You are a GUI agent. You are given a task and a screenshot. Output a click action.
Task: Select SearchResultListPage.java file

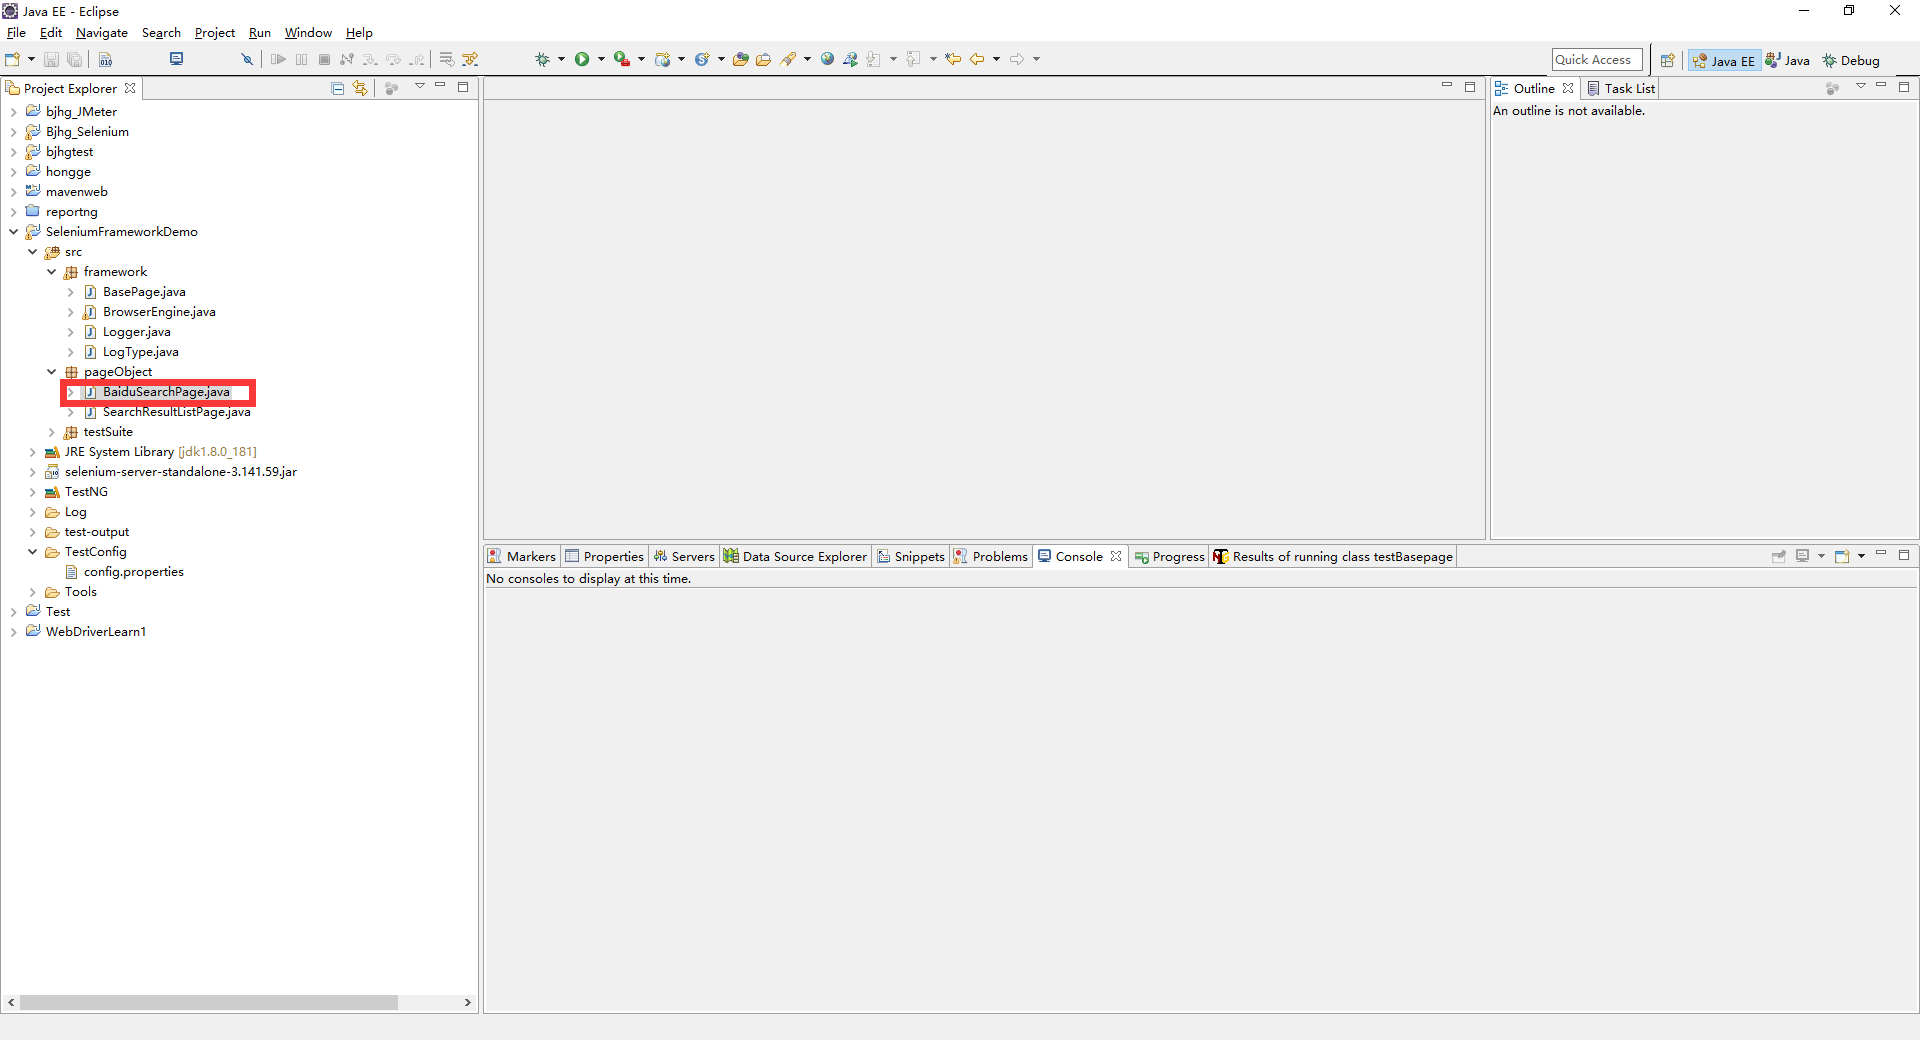[176, 412]
